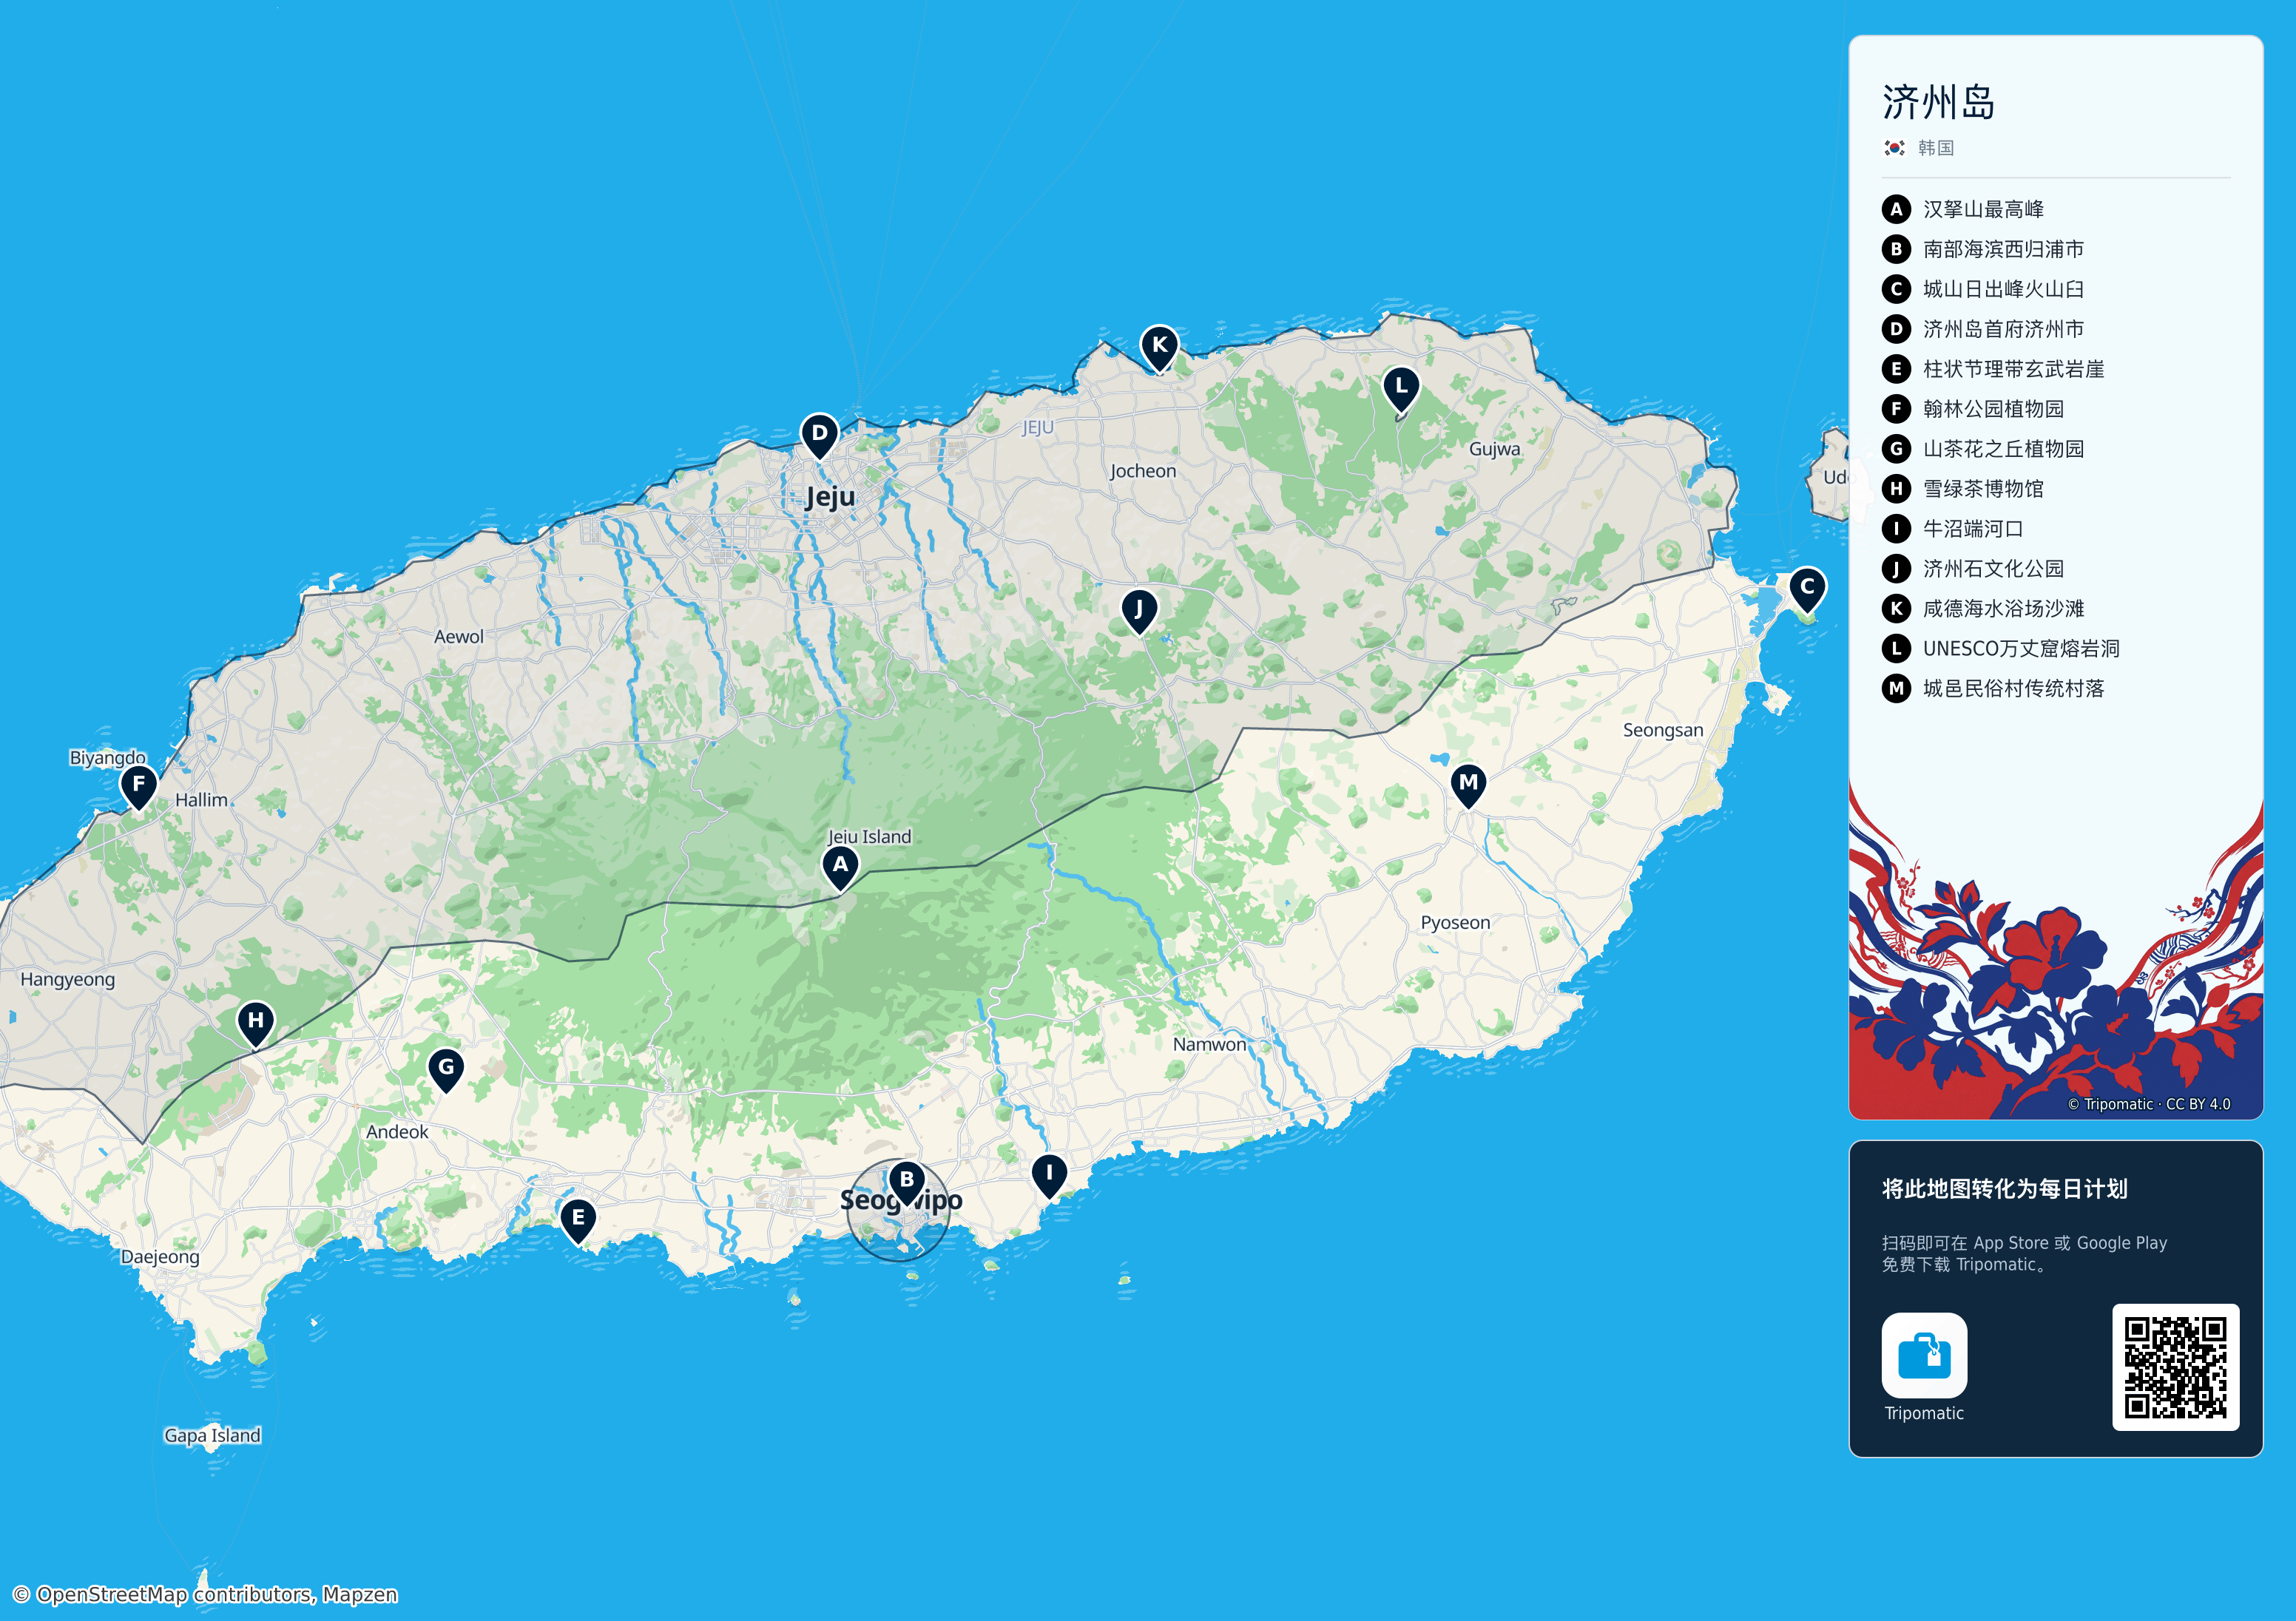Click map pin F near Hallim
The height and width of the screenshot is (1621, 2296).
(x=138, y=787)
